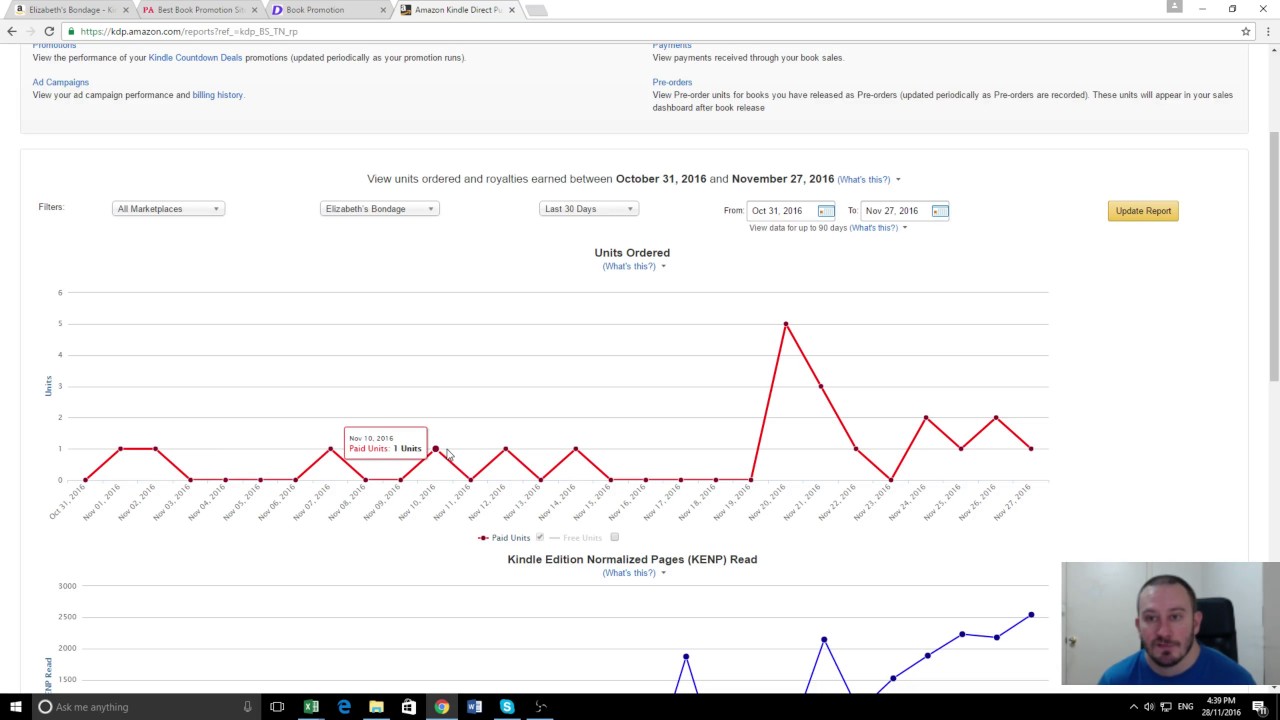This screenshot has height=720, width=1280.
Task: Expand What's this under Units Ordered
Action: tap(633, 266)
